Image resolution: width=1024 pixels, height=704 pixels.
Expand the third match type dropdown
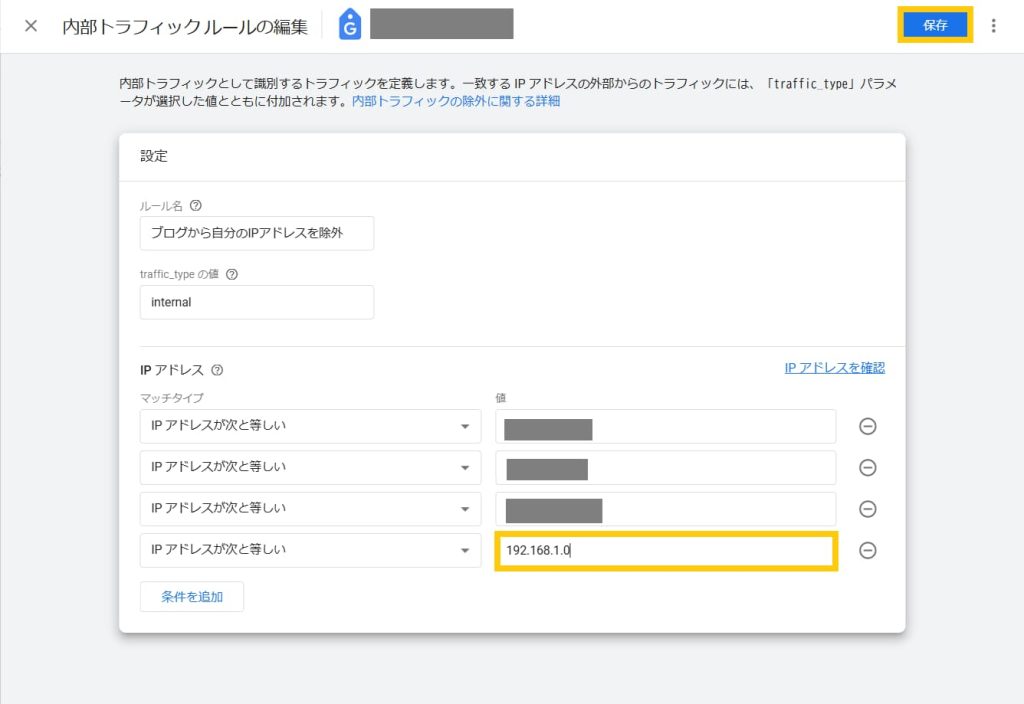[310, 509]
